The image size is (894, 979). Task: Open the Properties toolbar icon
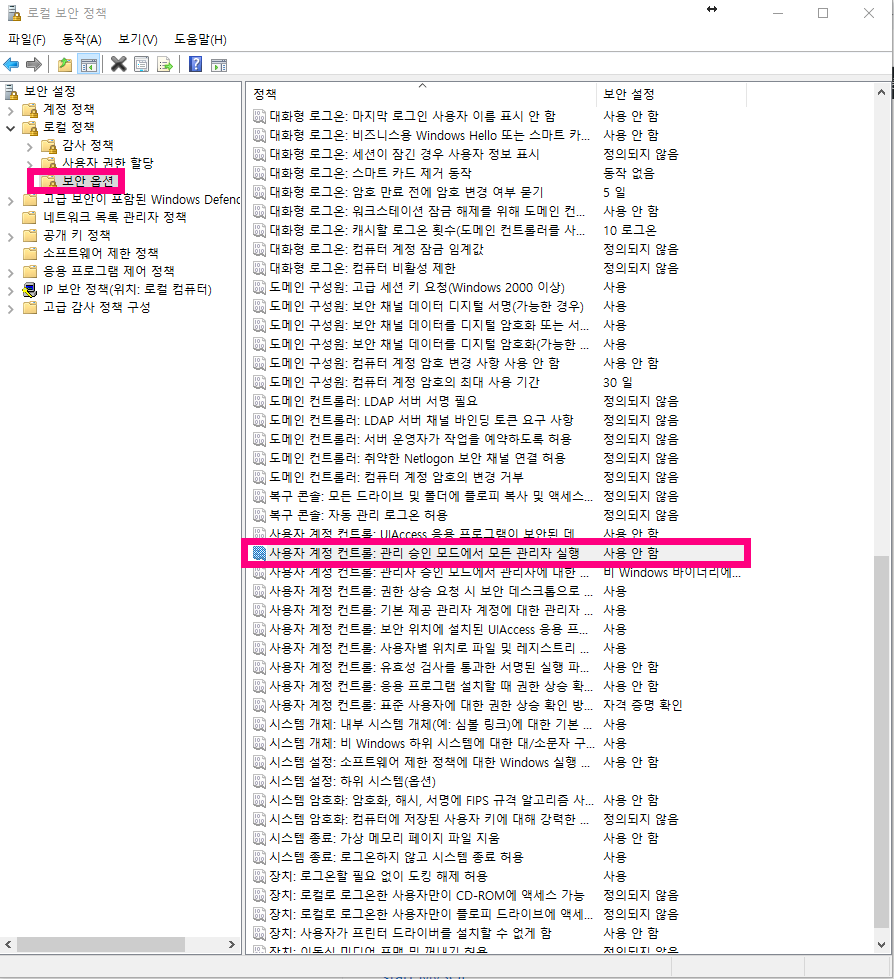click(142, 64)
